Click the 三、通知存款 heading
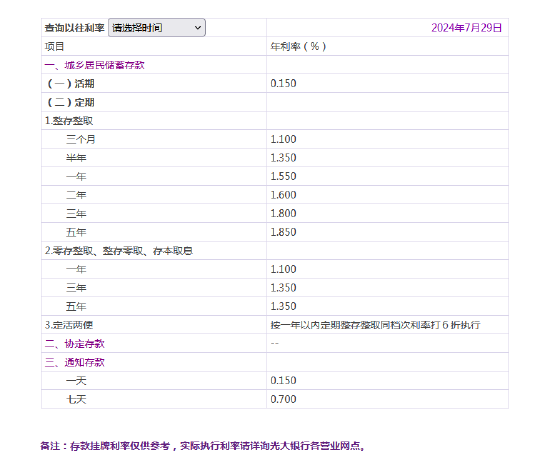This screenshot has height=470, width=550. 75,362
